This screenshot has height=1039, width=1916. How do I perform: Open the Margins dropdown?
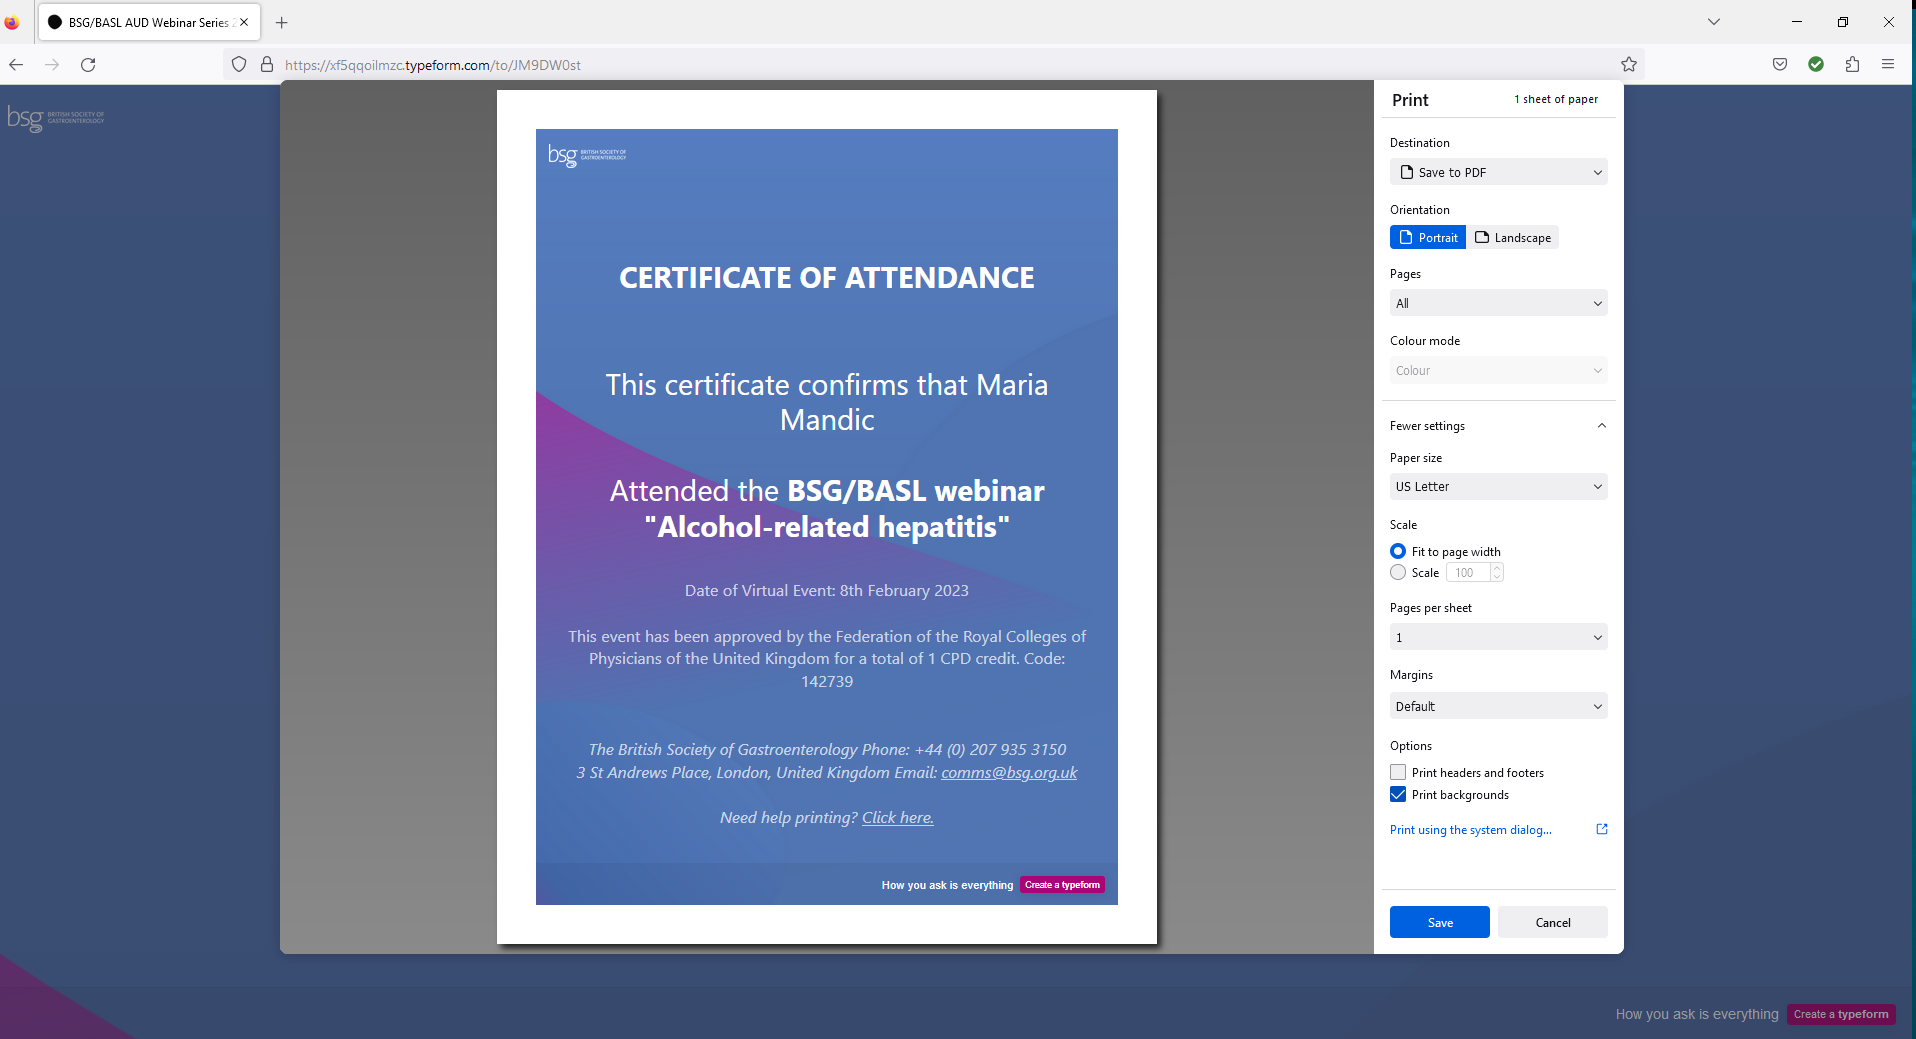pos(1499,706)
